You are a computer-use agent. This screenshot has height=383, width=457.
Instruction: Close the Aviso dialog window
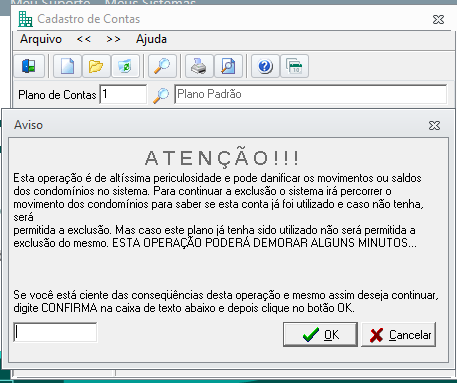pos(434,125)
